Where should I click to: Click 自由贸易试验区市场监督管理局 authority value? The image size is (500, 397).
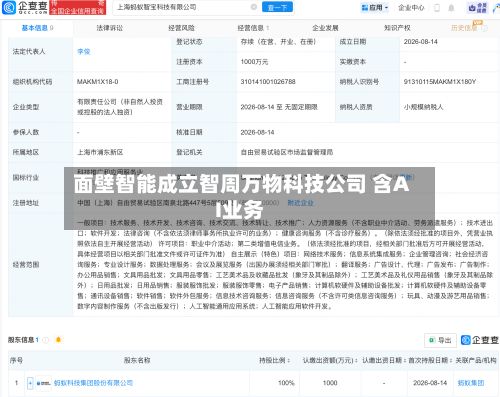coord(287,152)
